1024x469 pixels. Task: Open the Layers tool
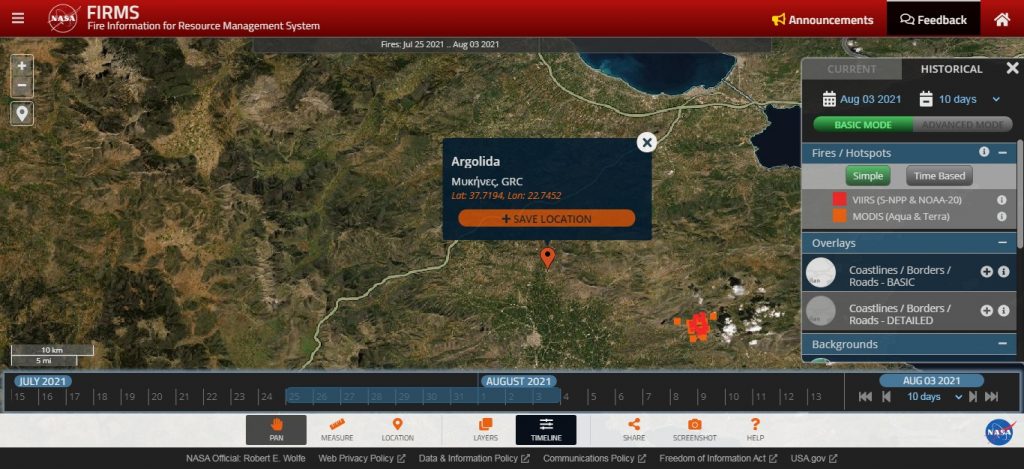pyautogui.click(x=485, y=430)
